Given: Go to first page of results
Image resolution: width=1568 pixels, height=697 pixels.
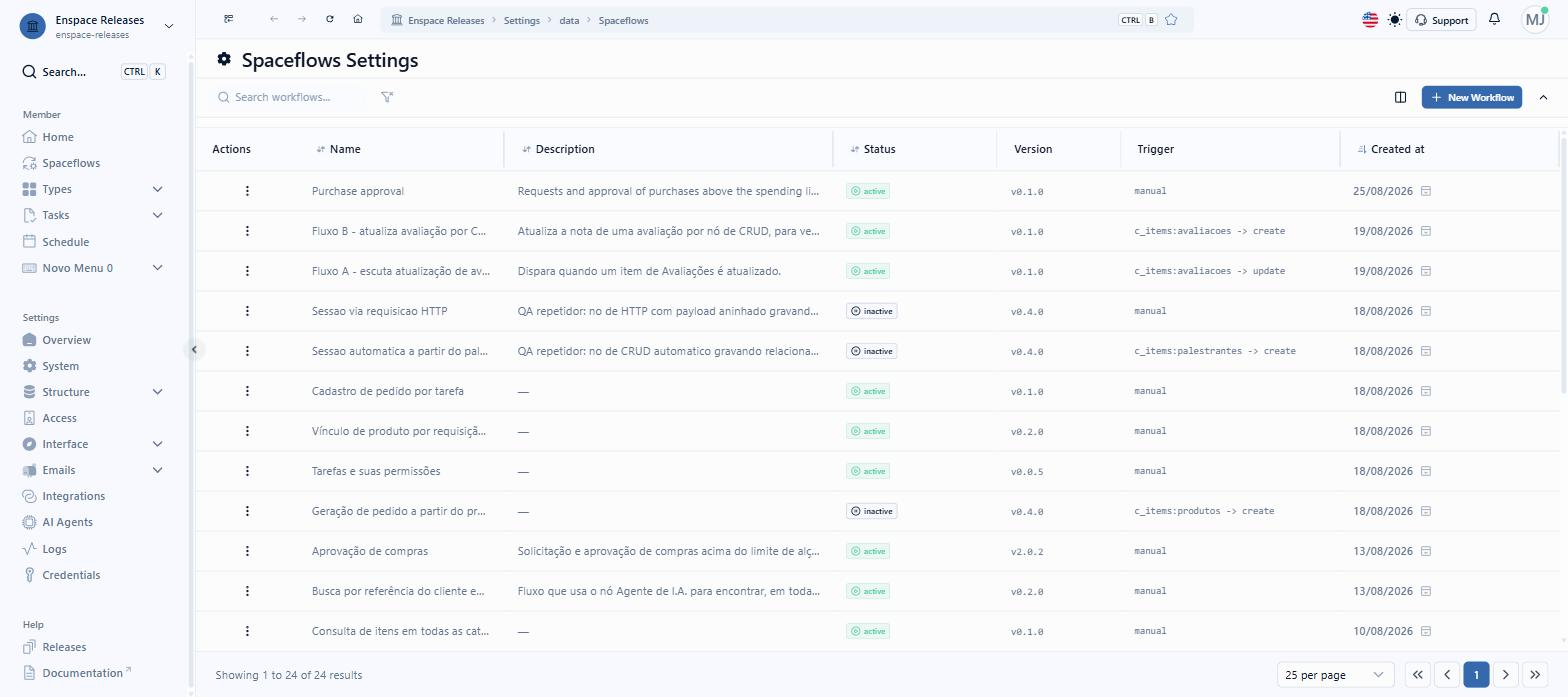Looking at the screenshot, I should click(x=1417, y=675).
